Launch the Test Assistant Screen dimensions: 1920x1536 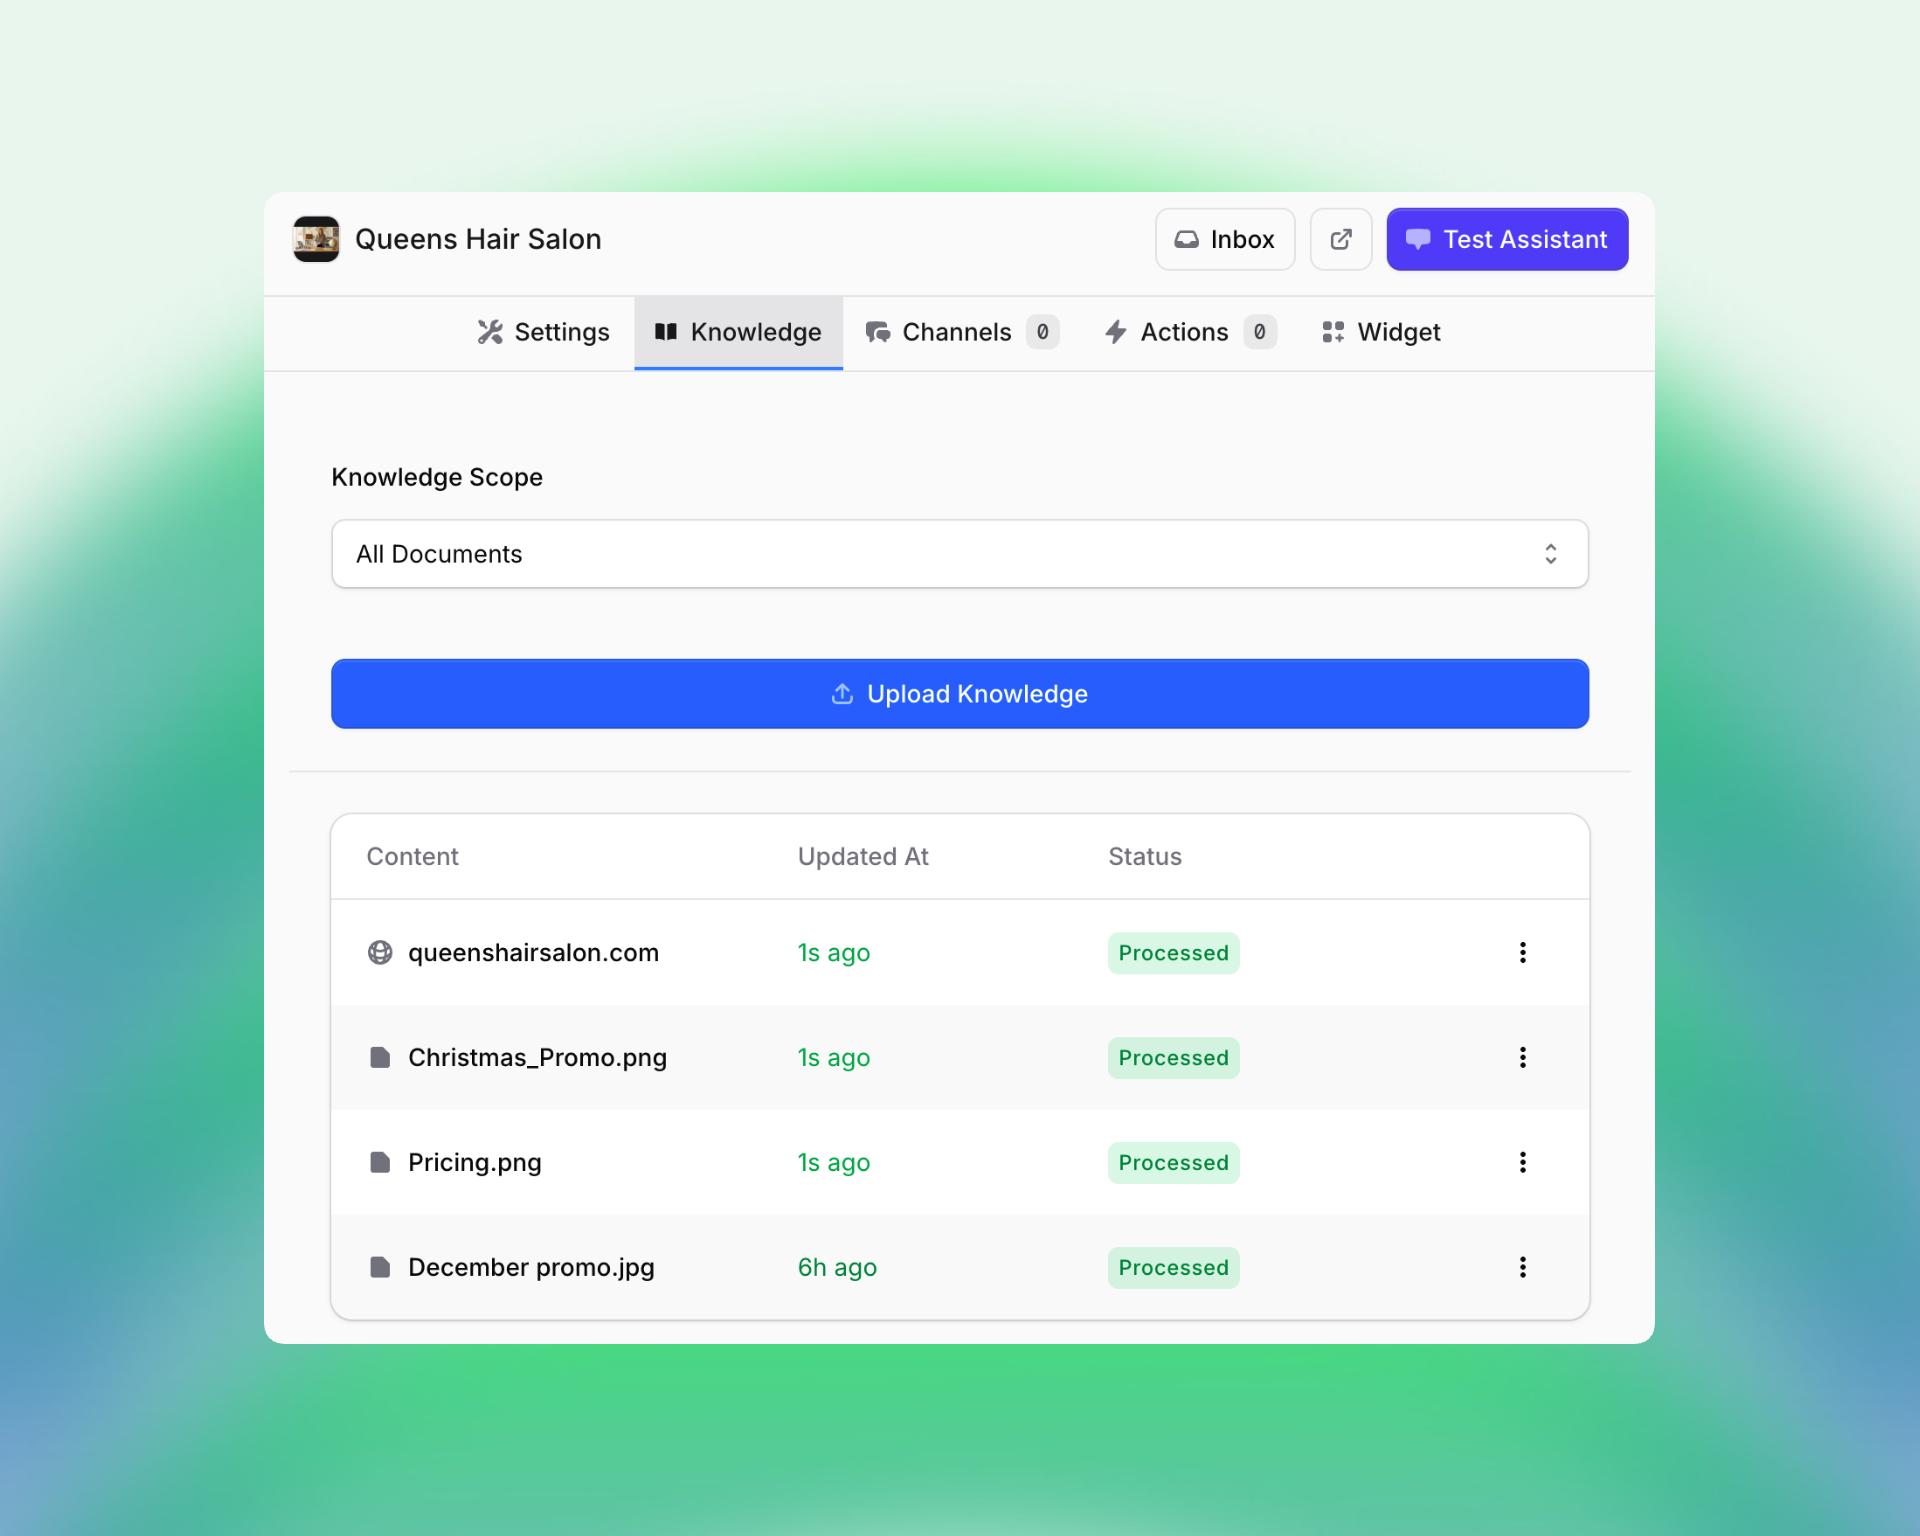pos(1506,239)
